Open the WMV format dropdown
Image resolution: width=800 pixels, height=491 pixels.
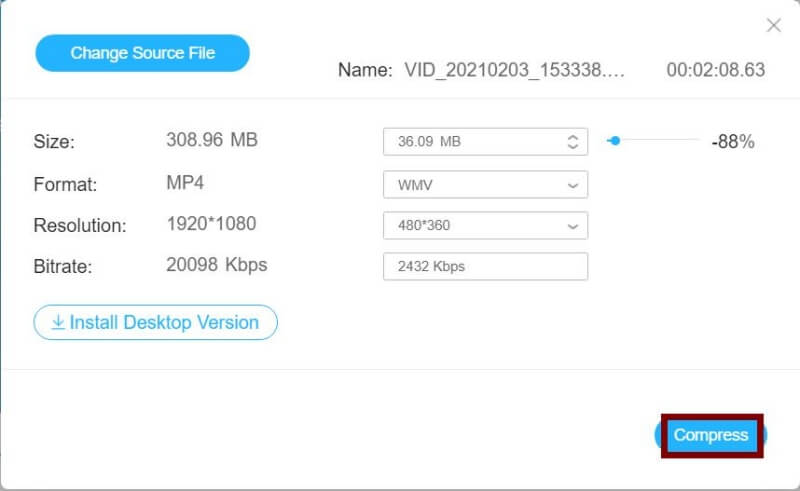point(485,184)
